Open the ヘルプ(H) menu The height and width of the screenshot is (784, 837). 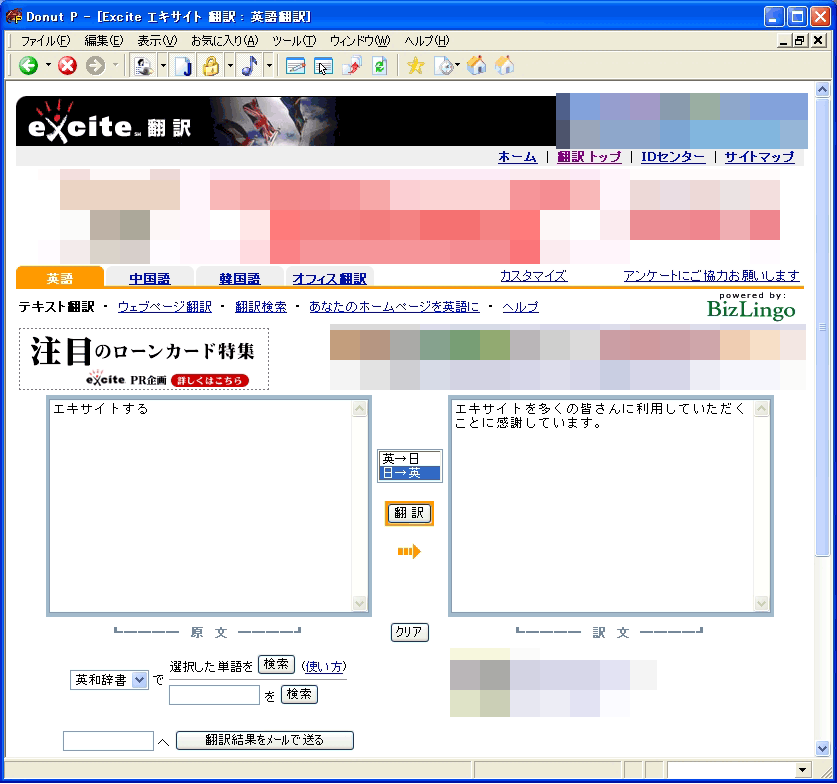pyautogui.click(x=427, y=41)
